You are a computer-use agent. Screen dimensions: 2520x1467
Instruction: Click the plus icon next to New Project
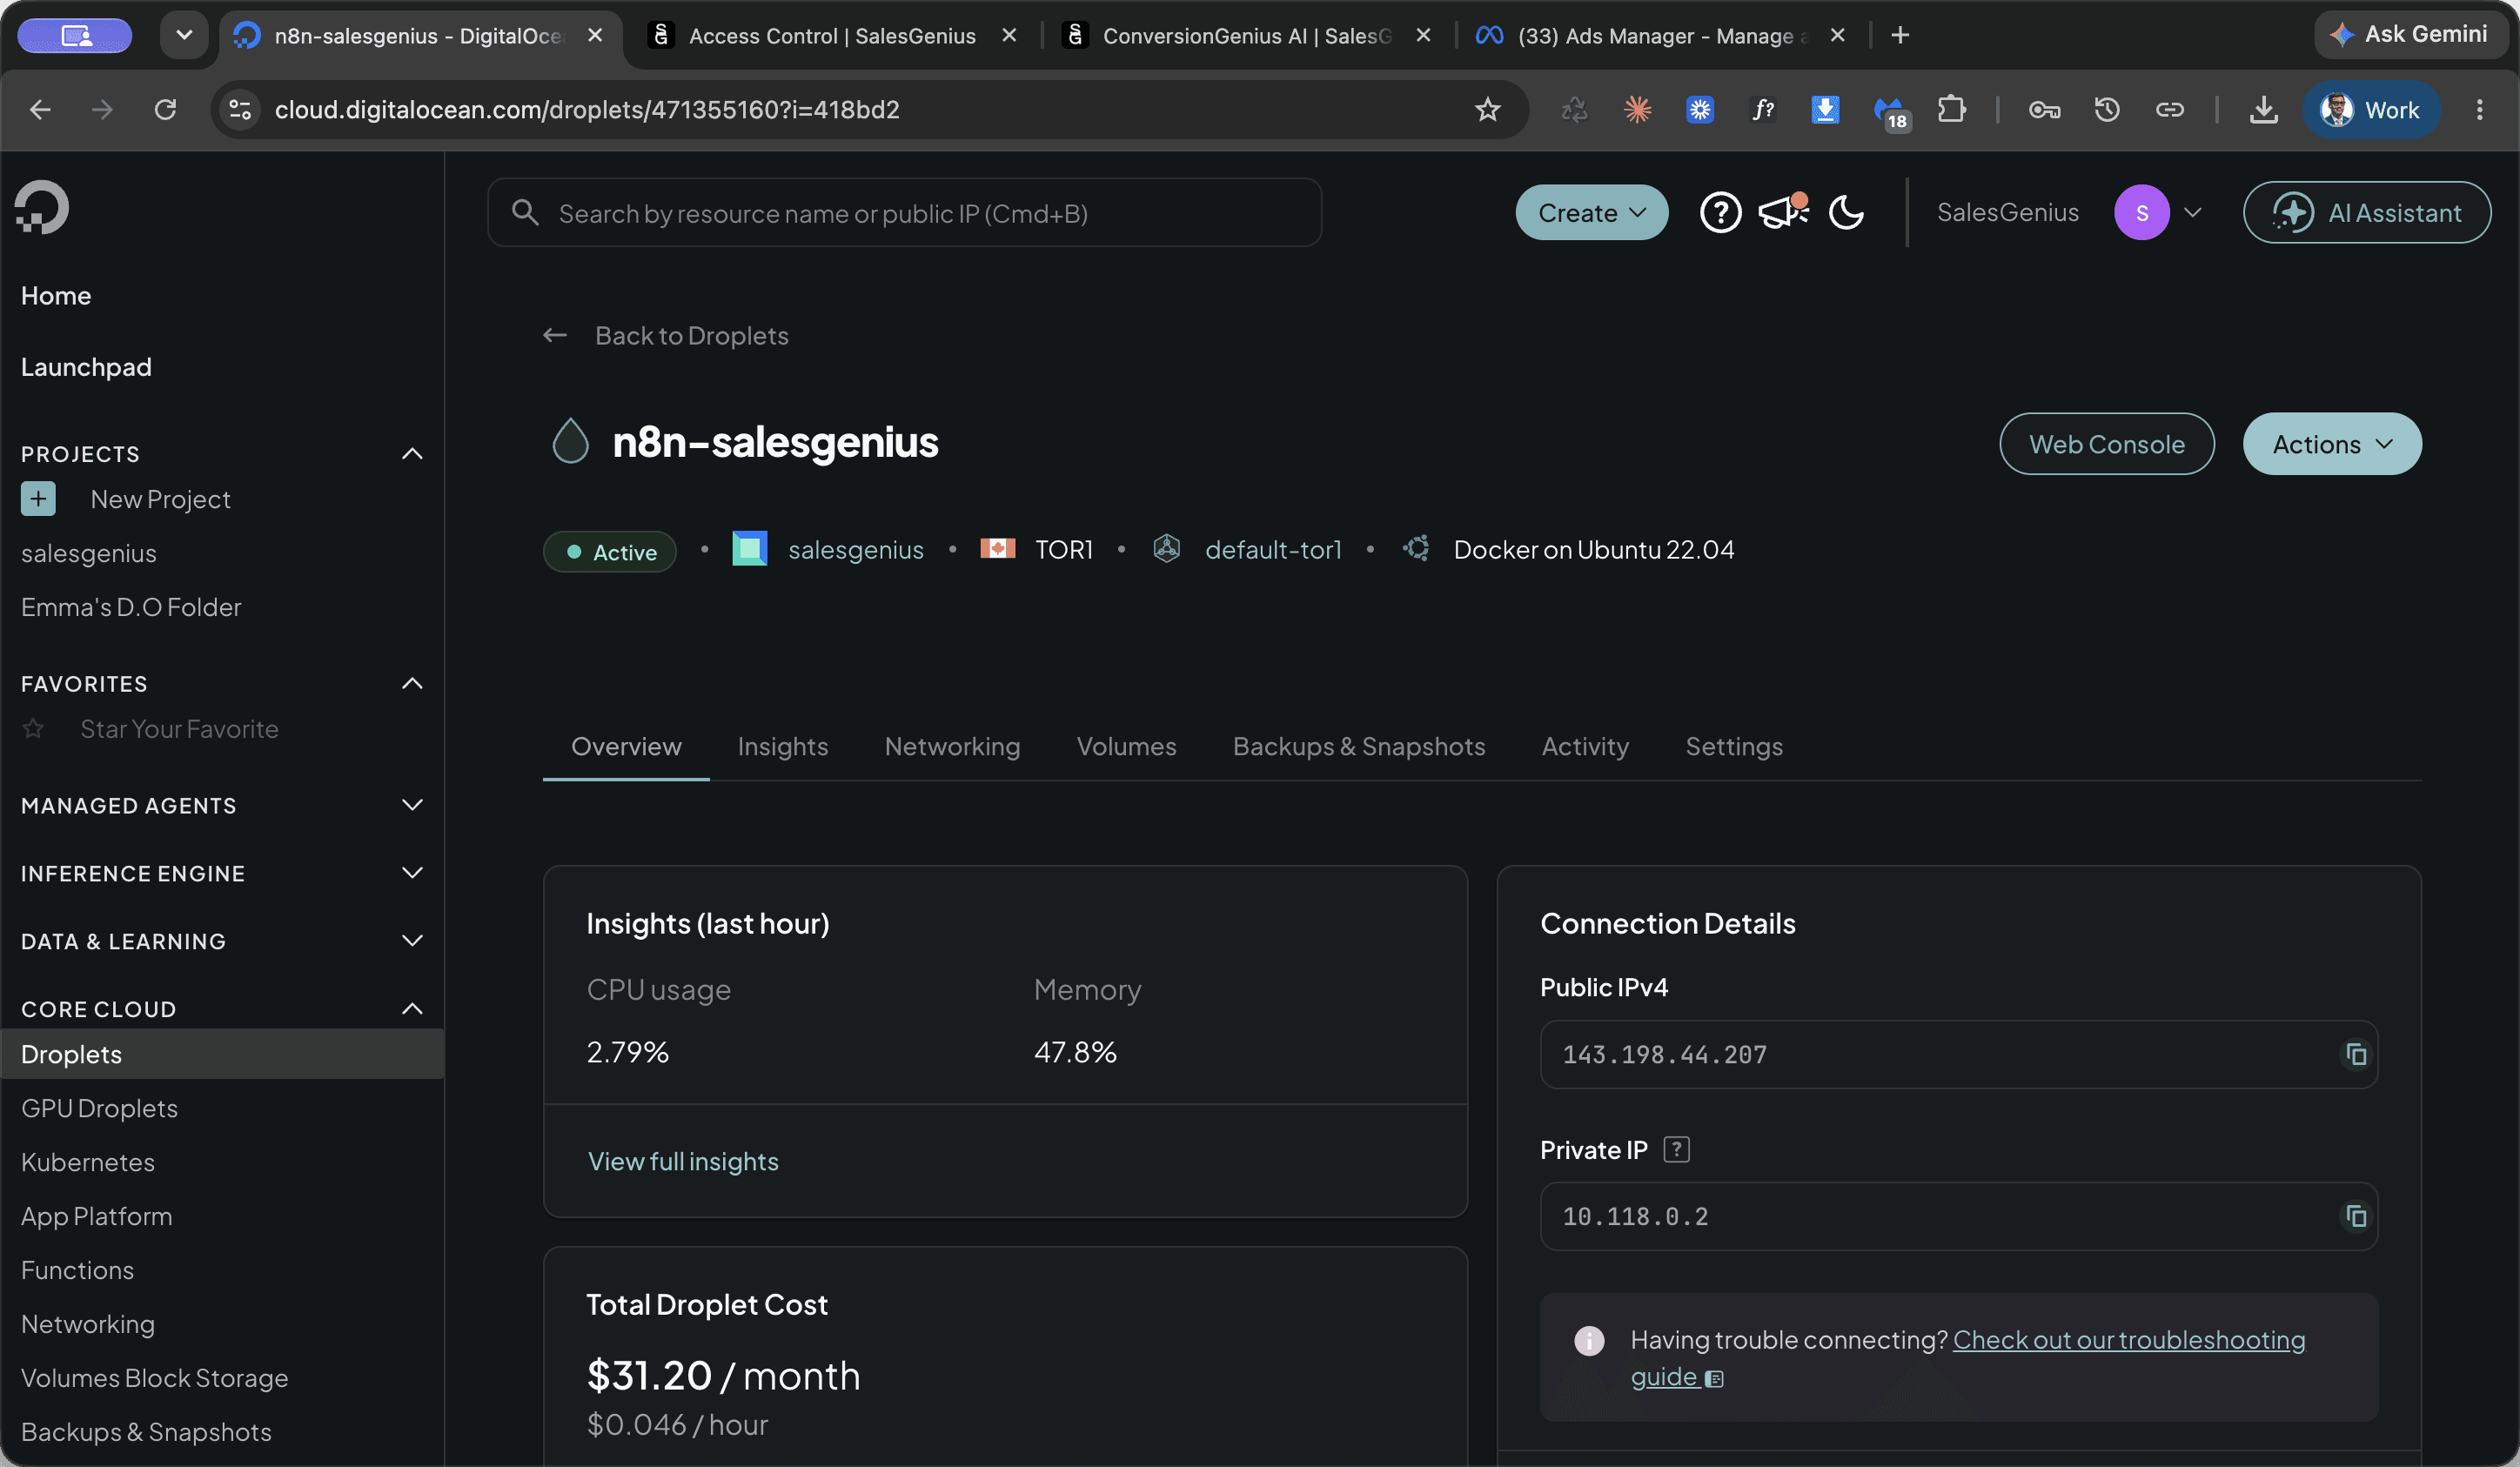click(38, 499)
